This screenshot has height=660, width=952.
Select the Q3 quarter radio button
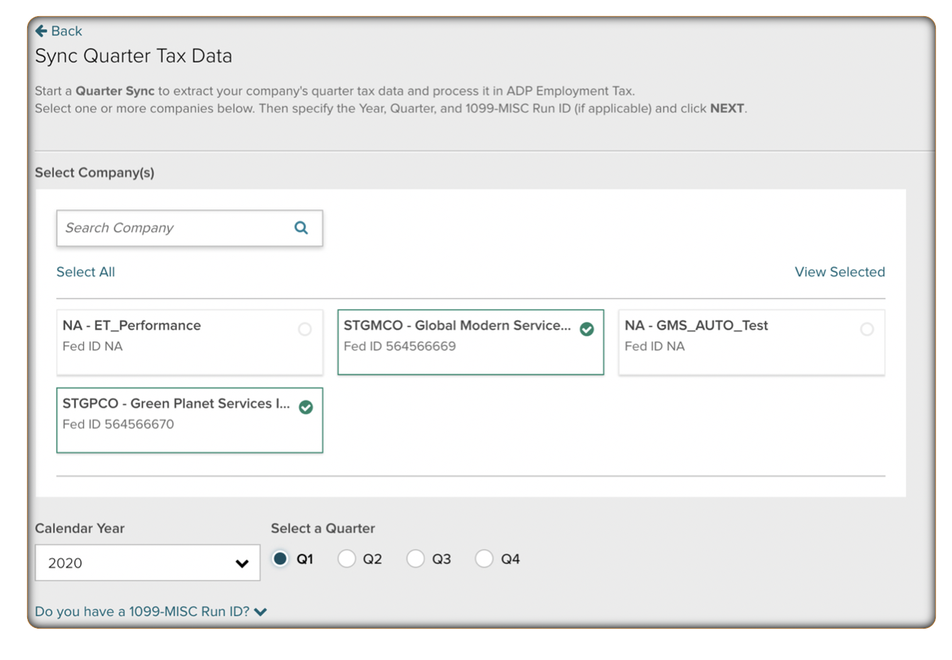416,559
